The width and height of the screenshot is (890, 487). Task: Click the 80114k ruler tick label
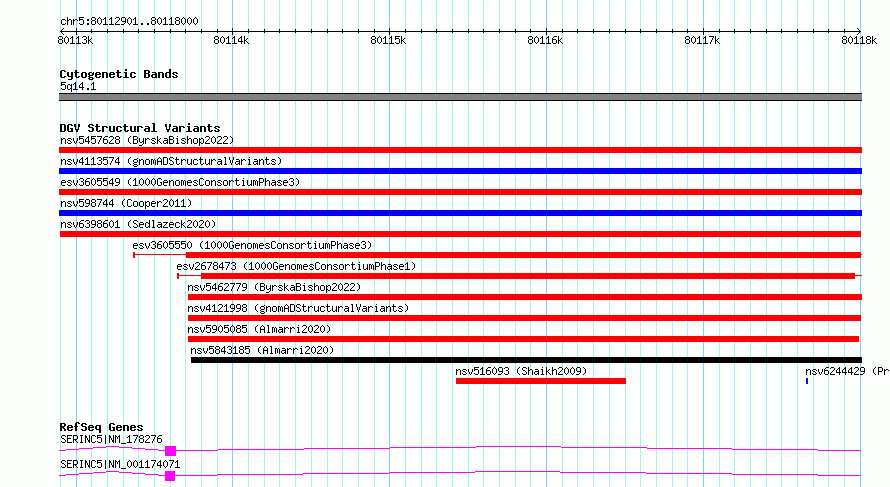tap(231, 40)
